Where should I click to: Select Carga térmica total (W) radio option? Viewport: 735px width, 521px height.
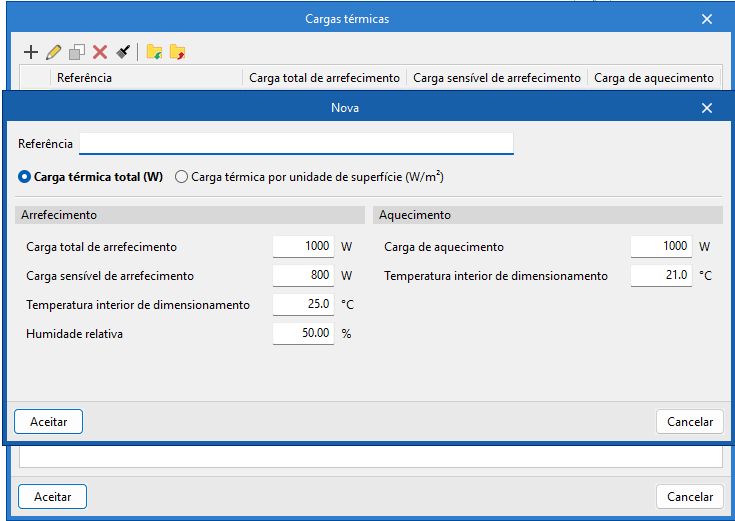point(25,177)
